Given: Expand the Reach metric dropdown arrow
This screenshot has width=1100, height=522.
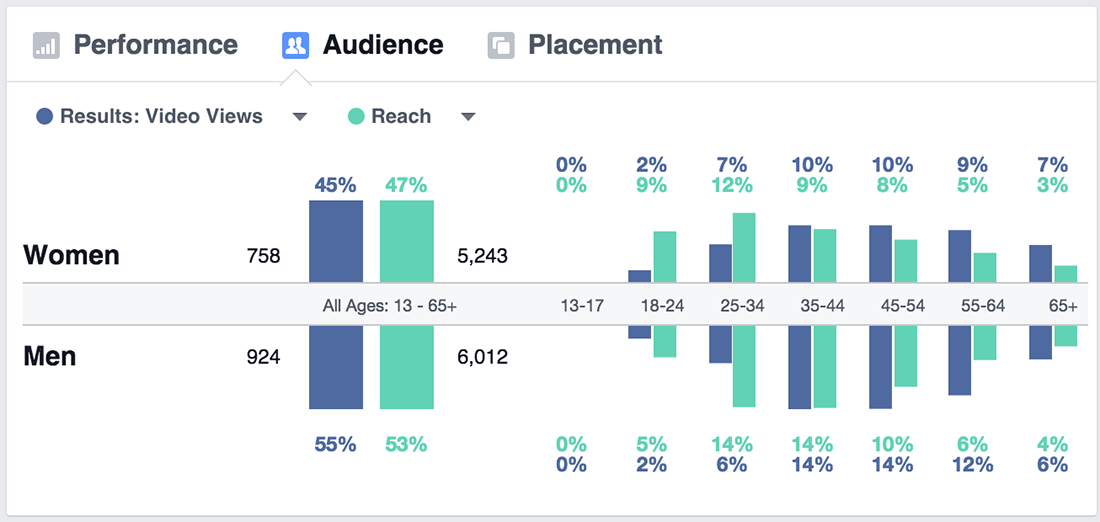Looking at the screenshot, I should click(x=468, y=116).
